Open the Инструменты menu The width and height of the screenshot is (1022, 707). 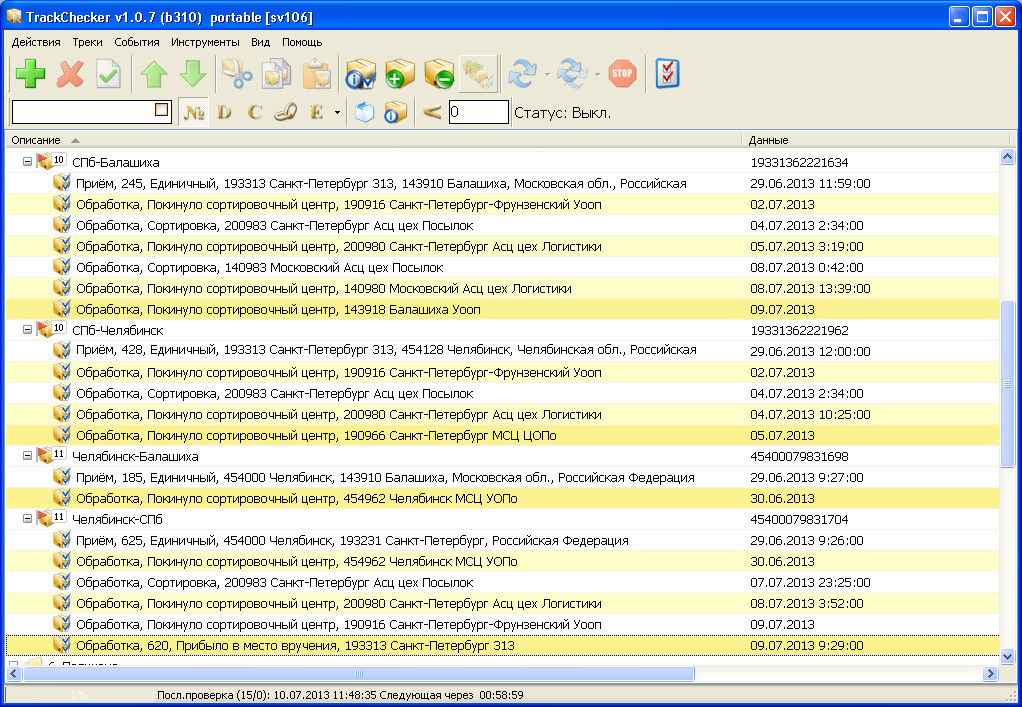pos(204,42)
